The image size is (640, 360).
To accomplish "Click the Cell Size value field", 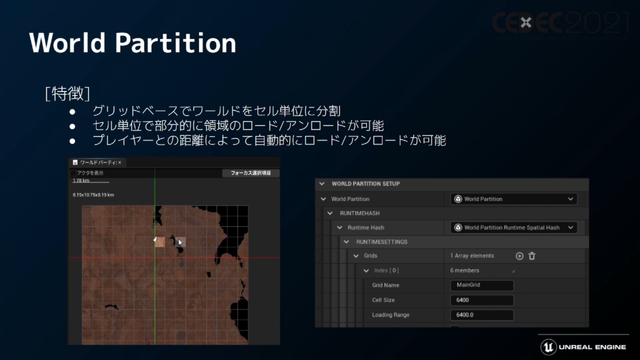I will (x=482, y=300).
